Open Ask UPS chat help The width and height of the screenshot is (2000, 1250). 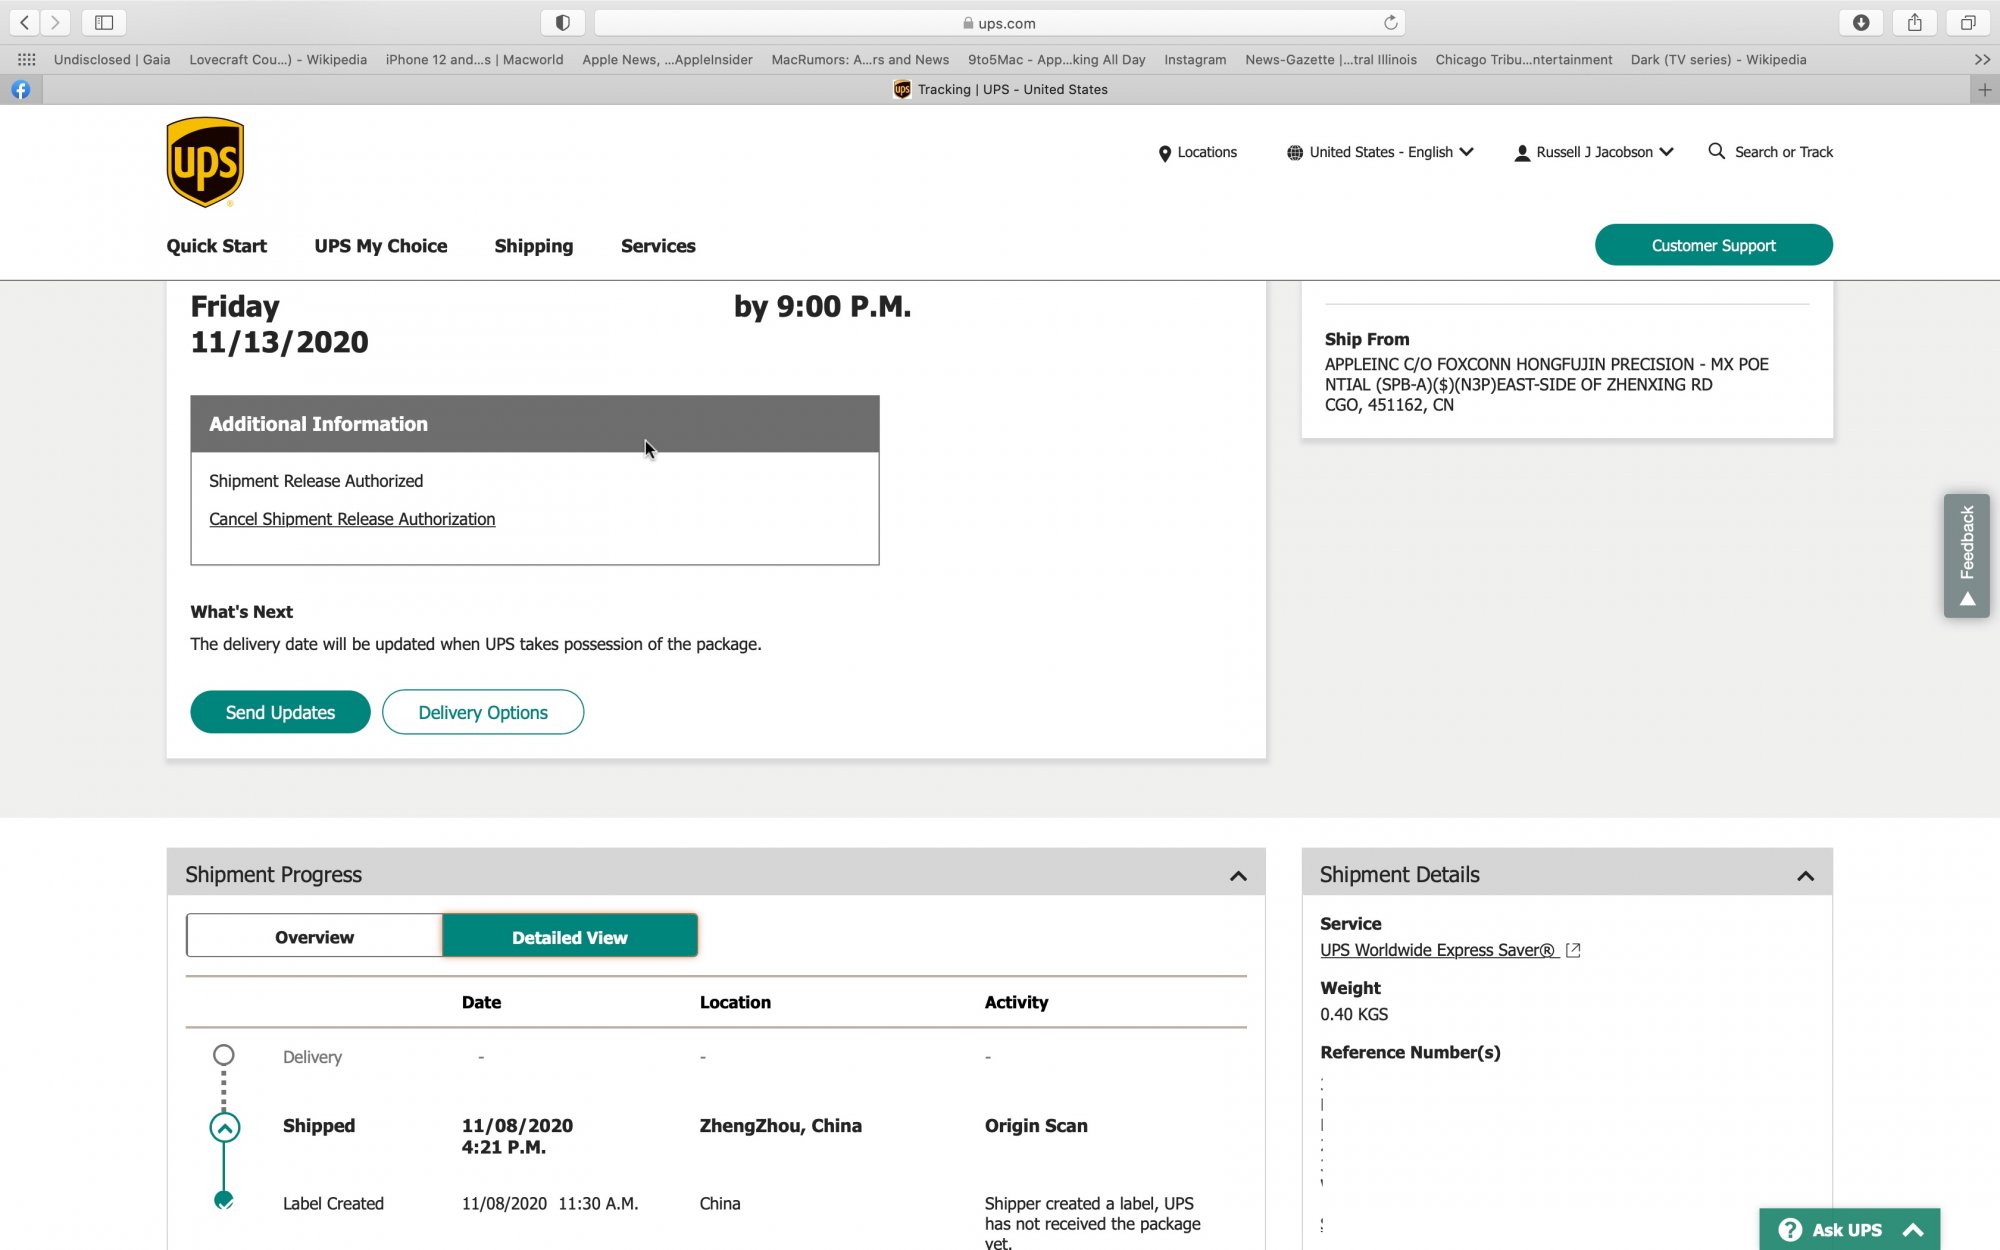[x=1849, y=1230]
